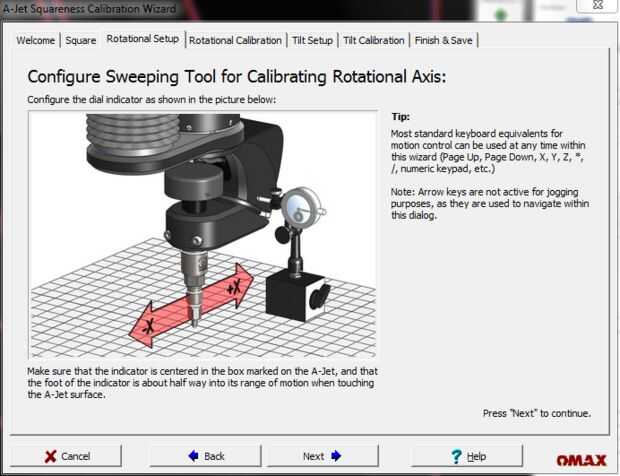Open Help for this wizard
Image resolution: width=620 pixels, height=476 pixels.
click(467, 456)
